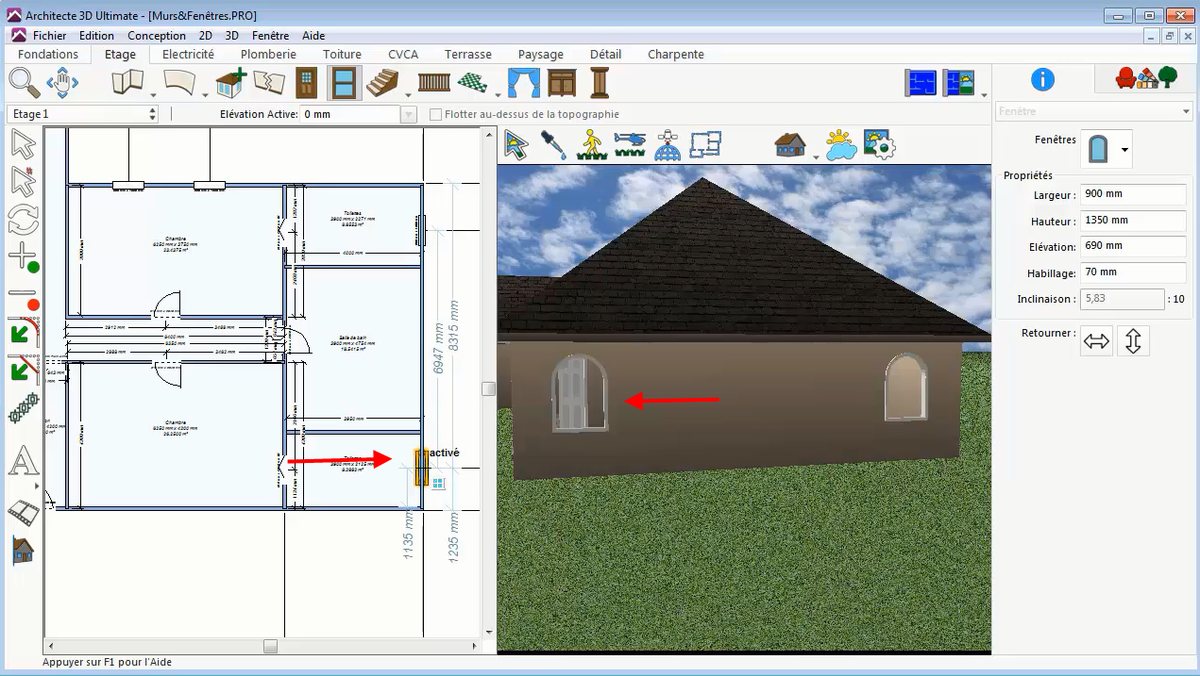Select the window tool

point(344,83)
